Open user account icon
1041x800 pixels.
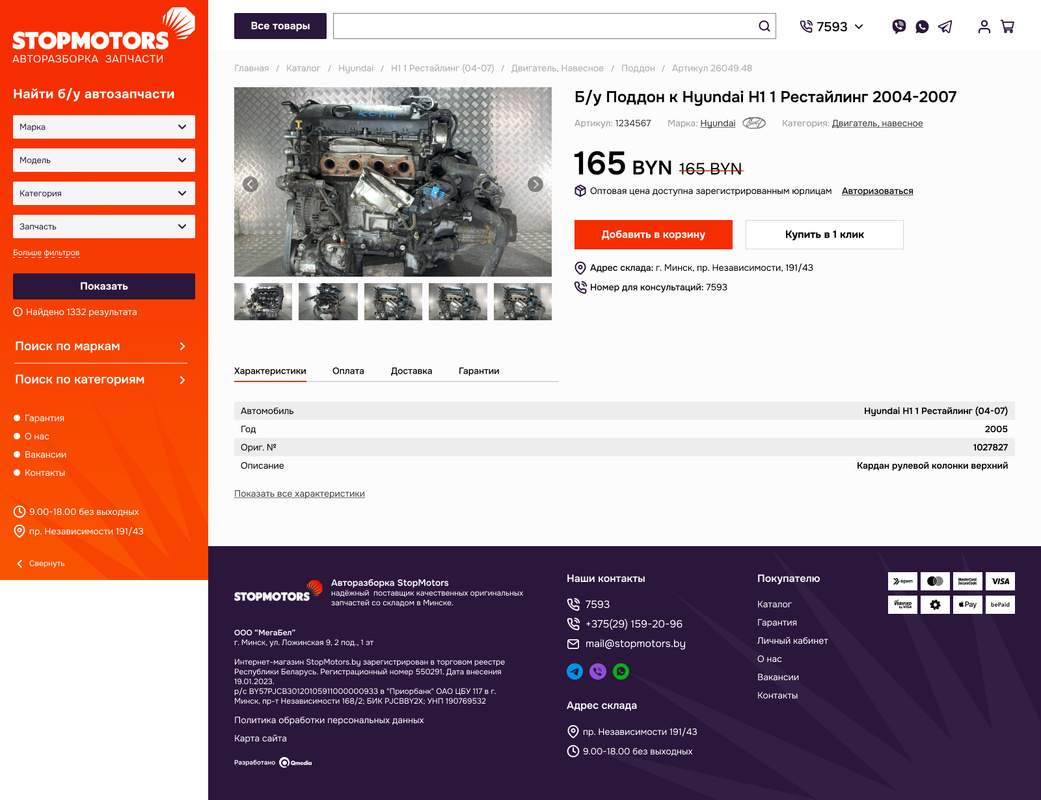pyautogui.click(x=984, y=27)
